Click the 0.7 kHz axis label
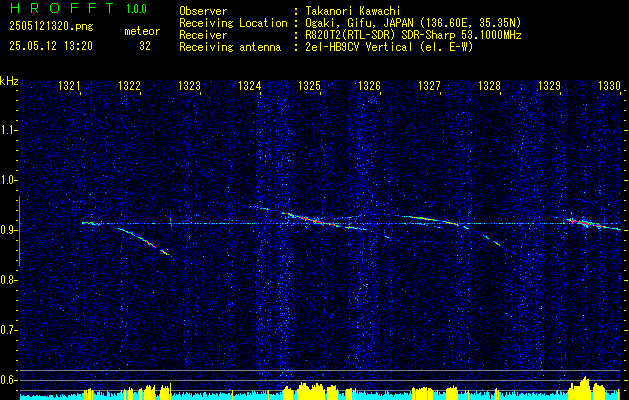629x400 pixels. pos(7,330)
